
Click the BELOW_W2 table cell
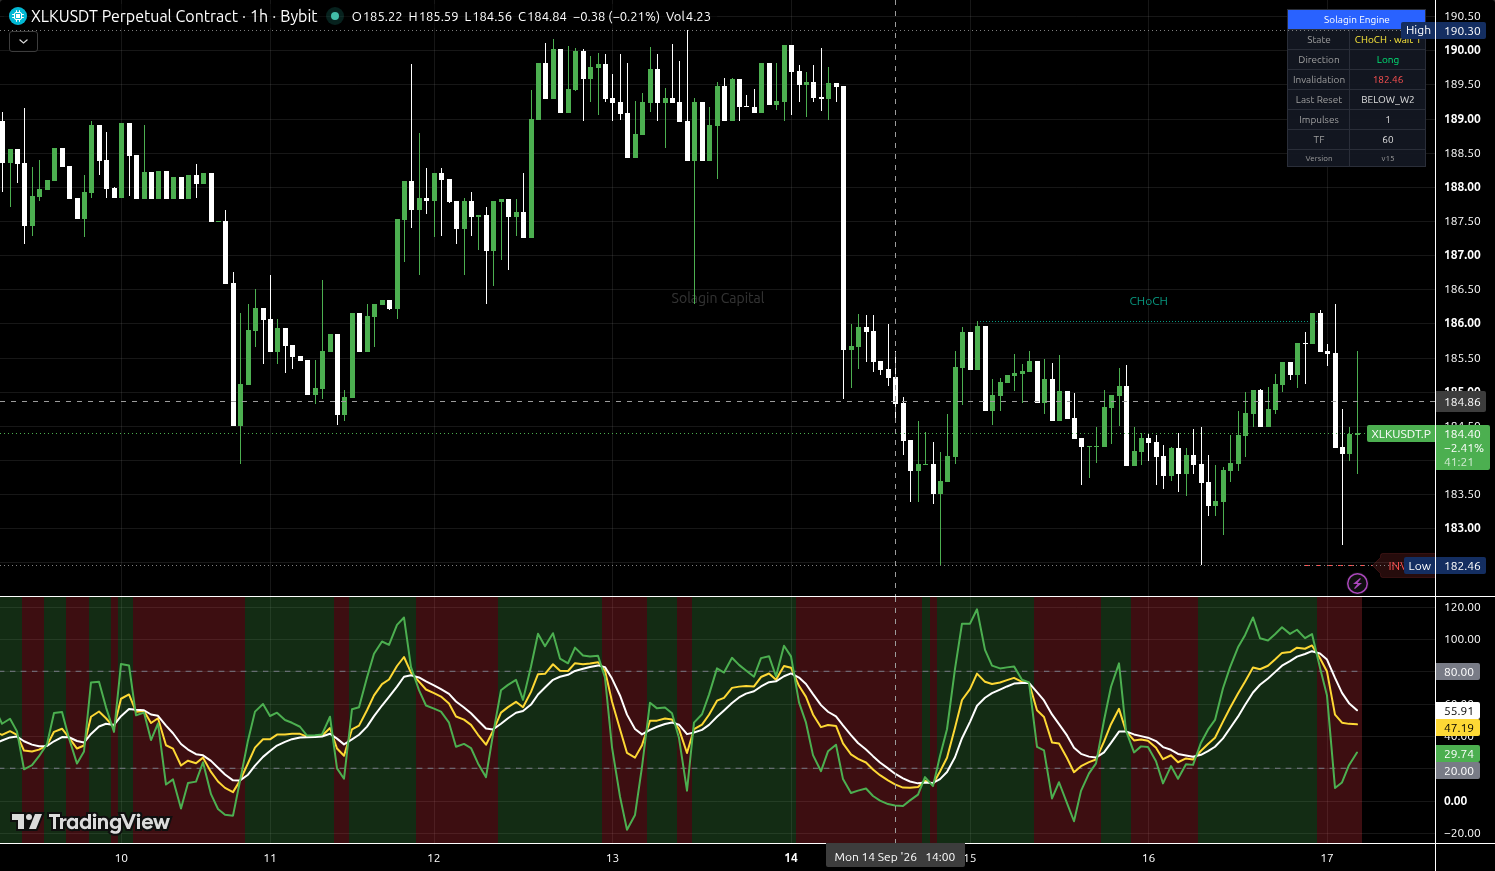point(1387,100)
